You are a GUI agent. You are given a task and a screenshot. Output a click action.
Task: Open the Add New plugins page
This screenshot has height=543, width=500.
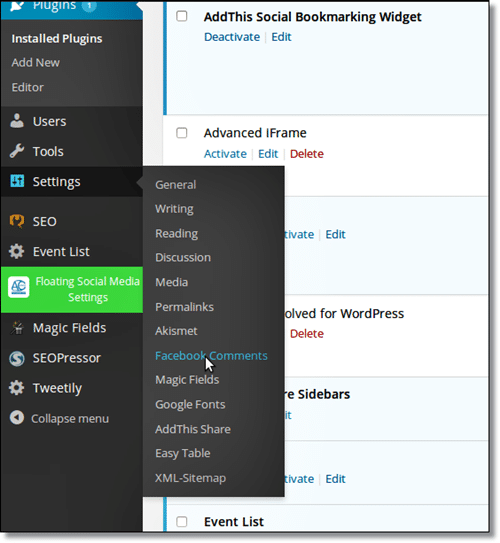[x=36, y=63]
